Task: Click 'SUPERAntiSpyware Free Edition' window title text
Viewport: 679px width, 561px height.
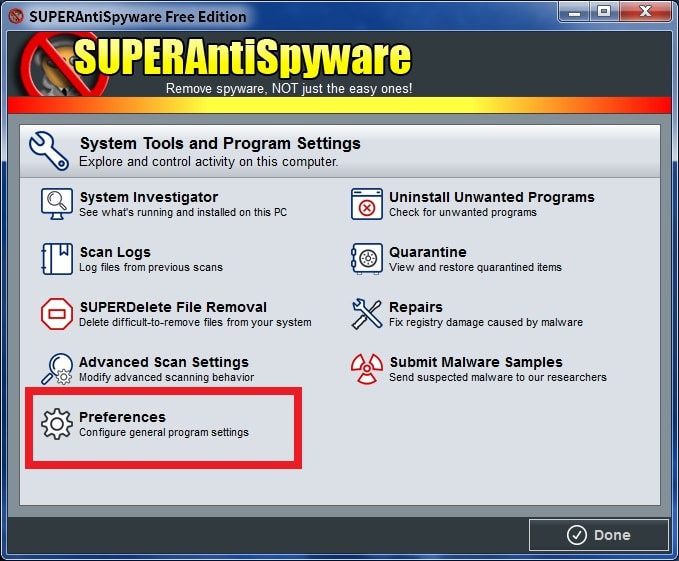Action: coord(138,16)
